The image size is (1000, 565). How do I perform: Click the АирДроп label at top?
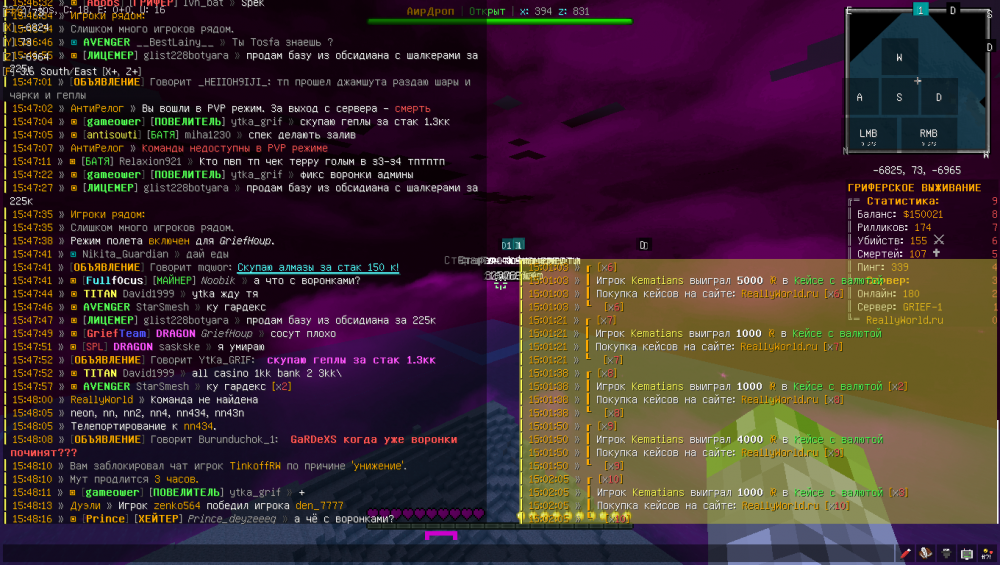(x=430, y=11)
